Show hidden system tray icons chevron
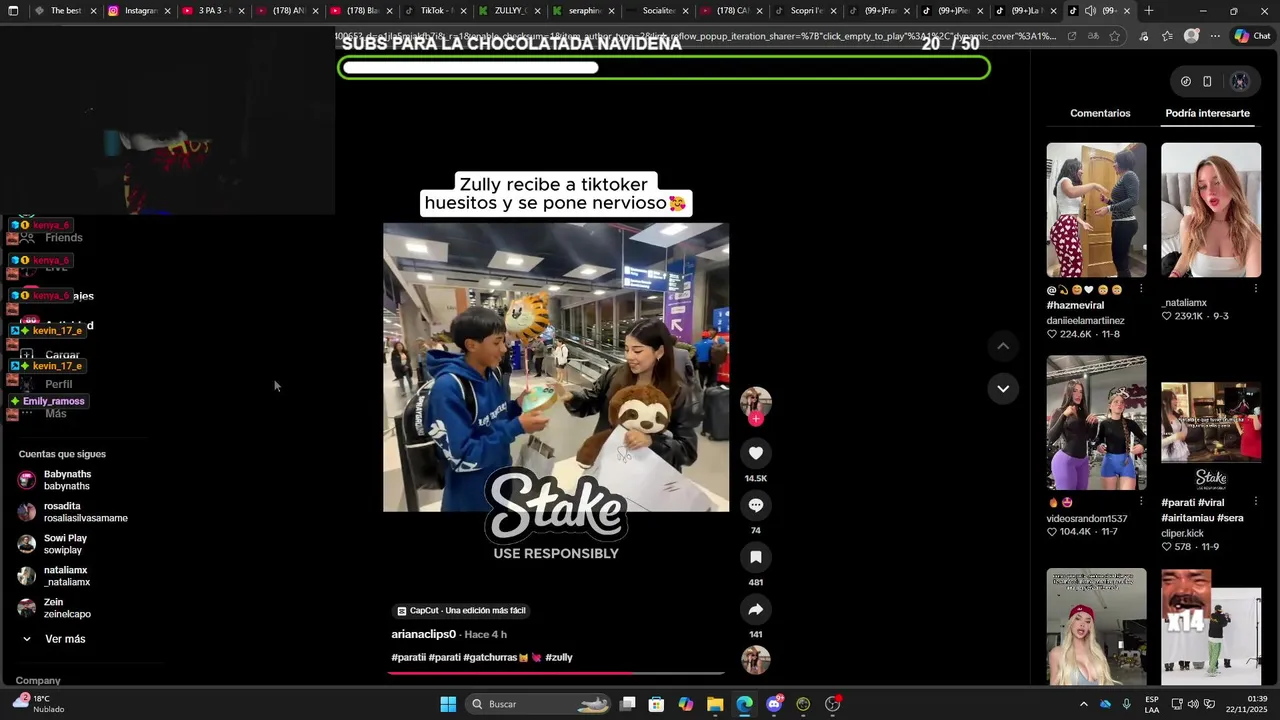This screenshot has height=720, width=1280. (1083, 704)
